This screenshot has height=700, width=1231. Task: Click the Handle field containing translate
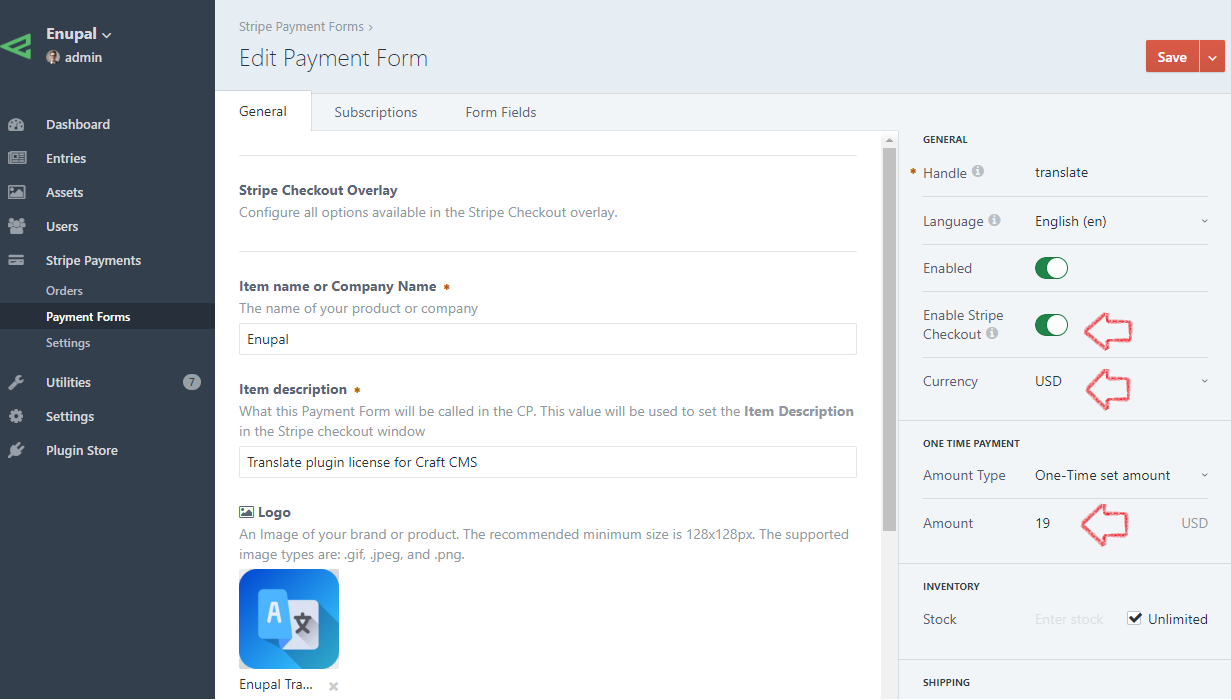tap(1121, 172)
